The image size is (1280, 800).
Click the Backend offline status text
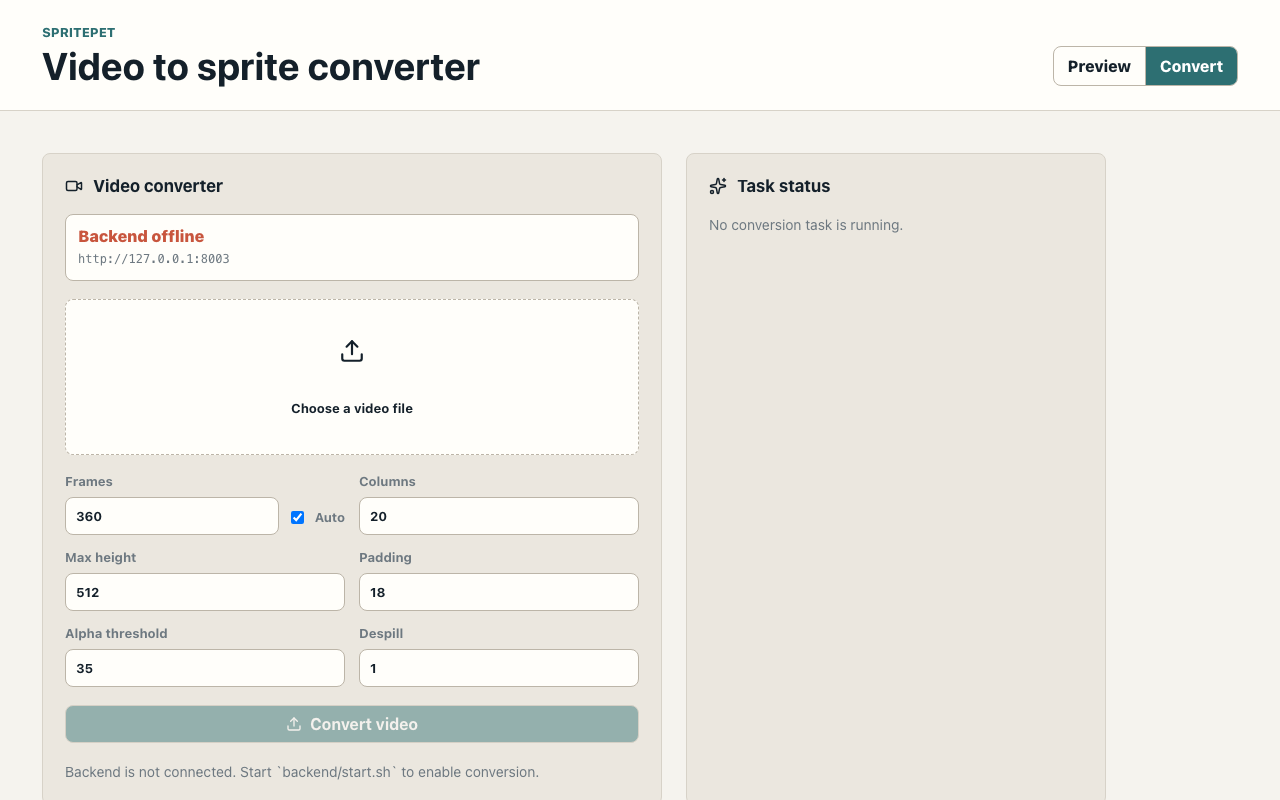[141, 236]
